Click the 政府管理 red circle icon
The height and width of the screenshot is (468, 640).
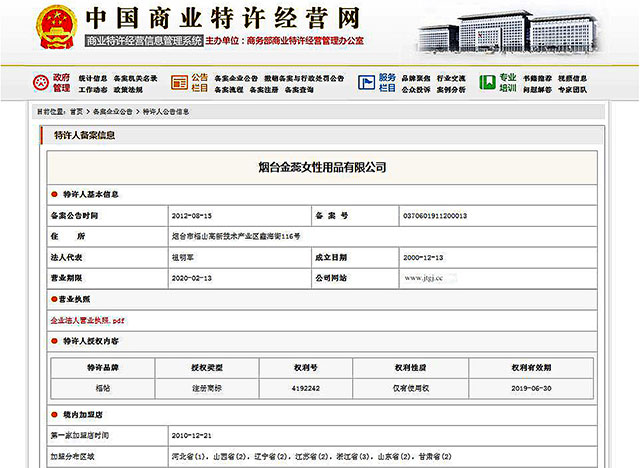[x=40, y=83]
